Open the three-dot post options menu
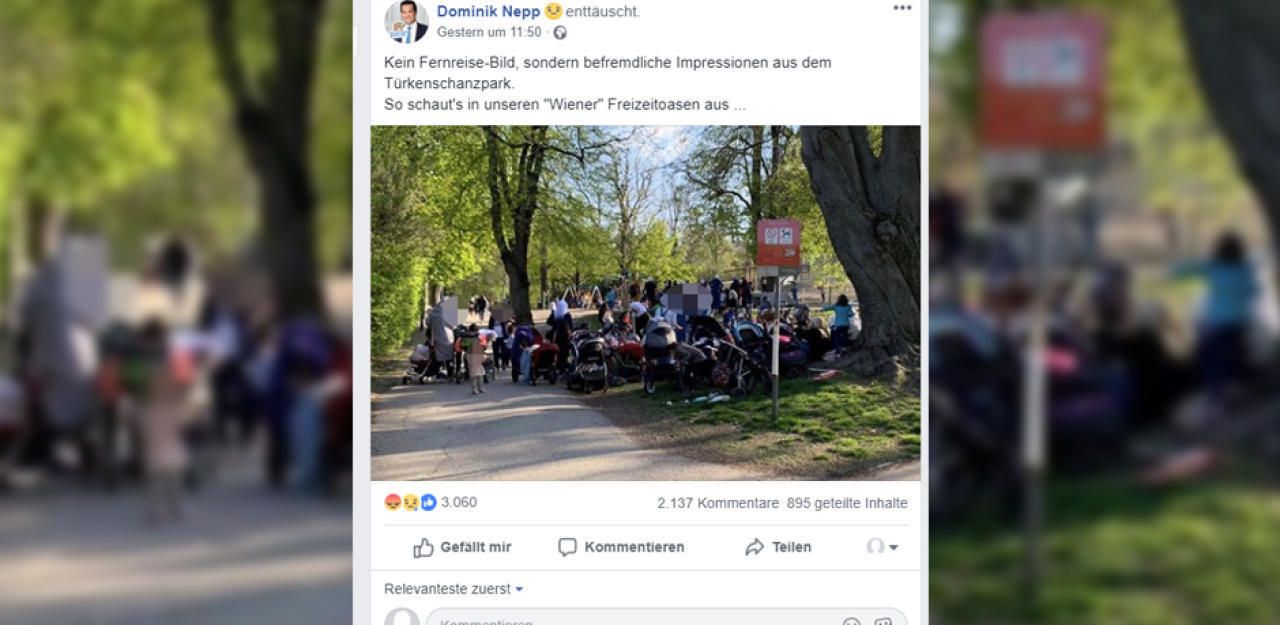1280x625 pixels. point(902,8)
